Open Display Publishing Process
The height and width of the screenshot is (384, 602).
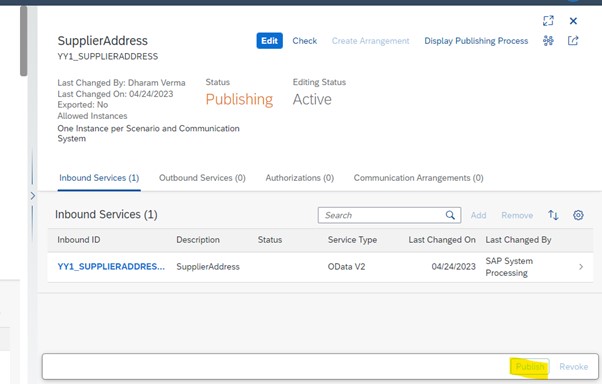pos(476,41)
